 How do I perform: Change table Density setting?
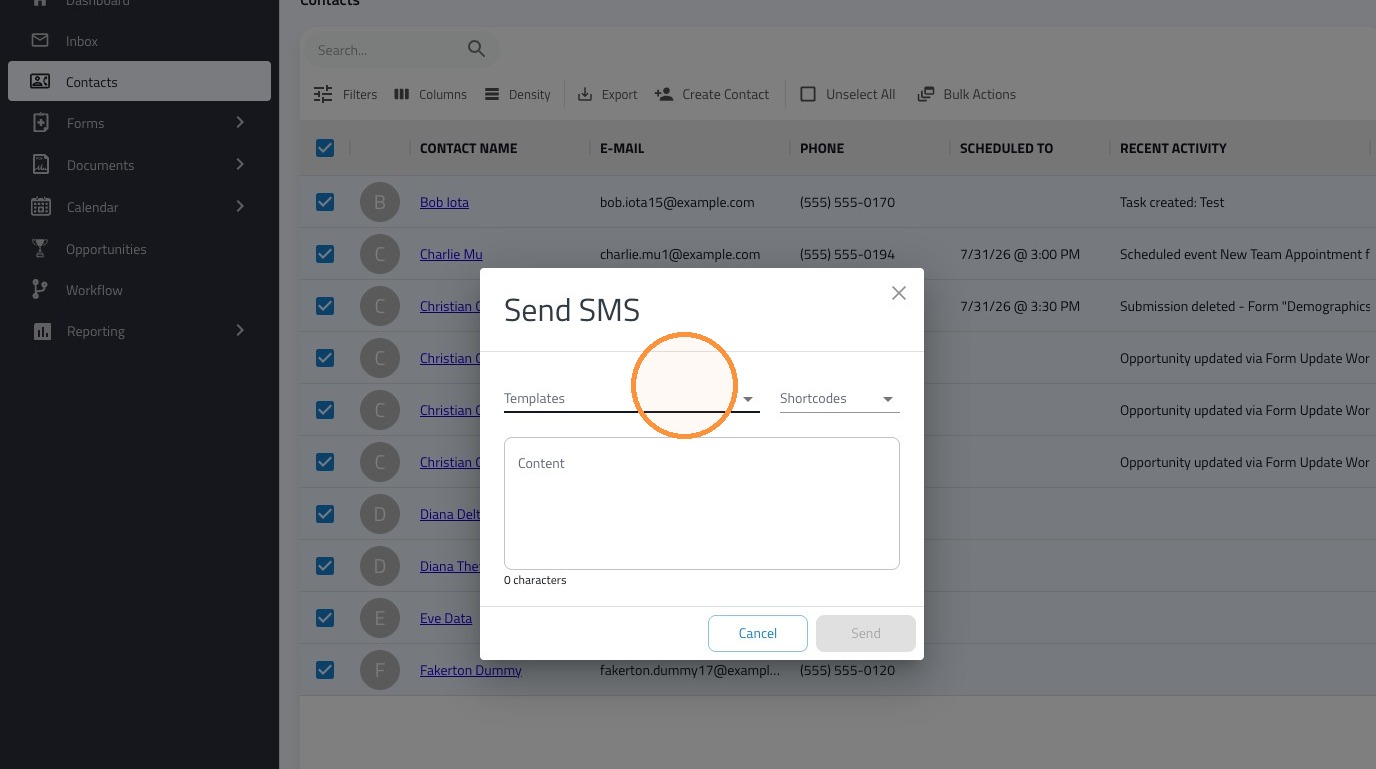(517, 94)
